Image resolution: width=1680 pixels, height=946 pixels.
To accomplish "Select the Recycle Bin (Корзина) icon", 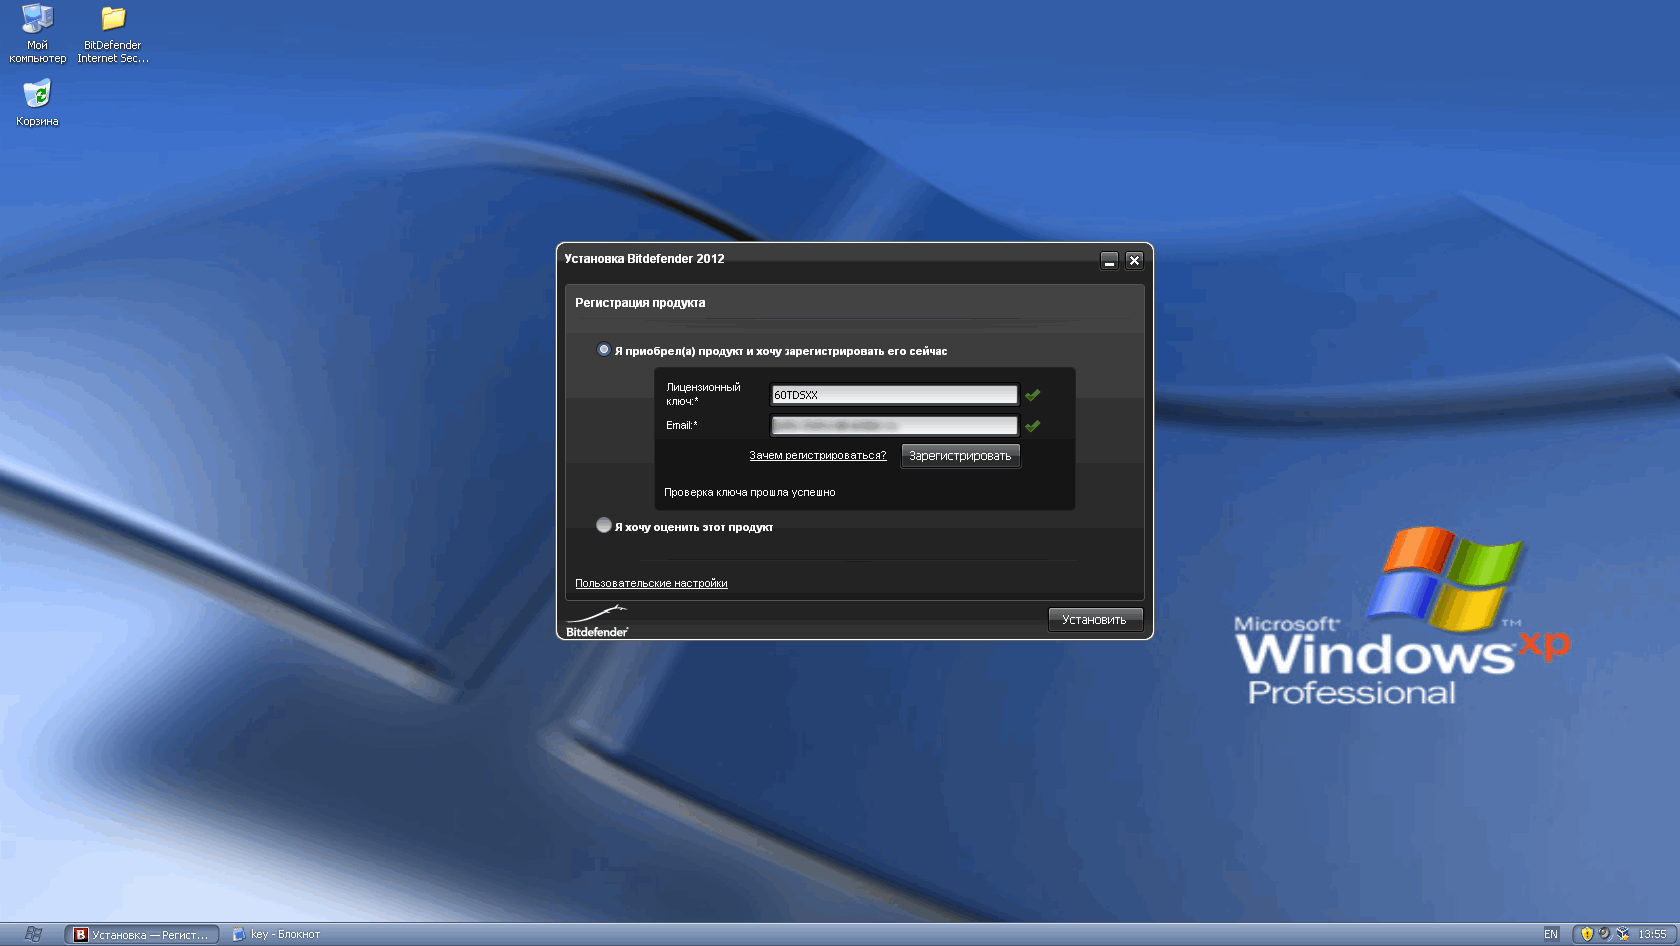I will [37, 103].
